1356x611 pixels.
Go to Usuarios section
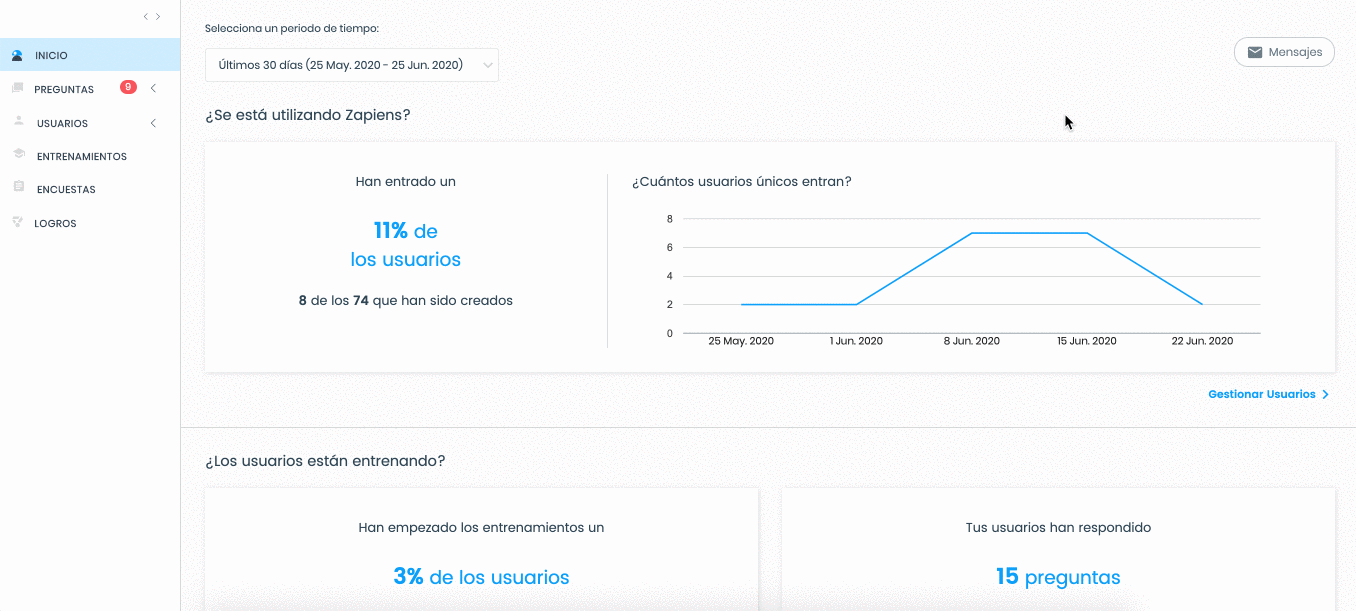coord(62,123)
